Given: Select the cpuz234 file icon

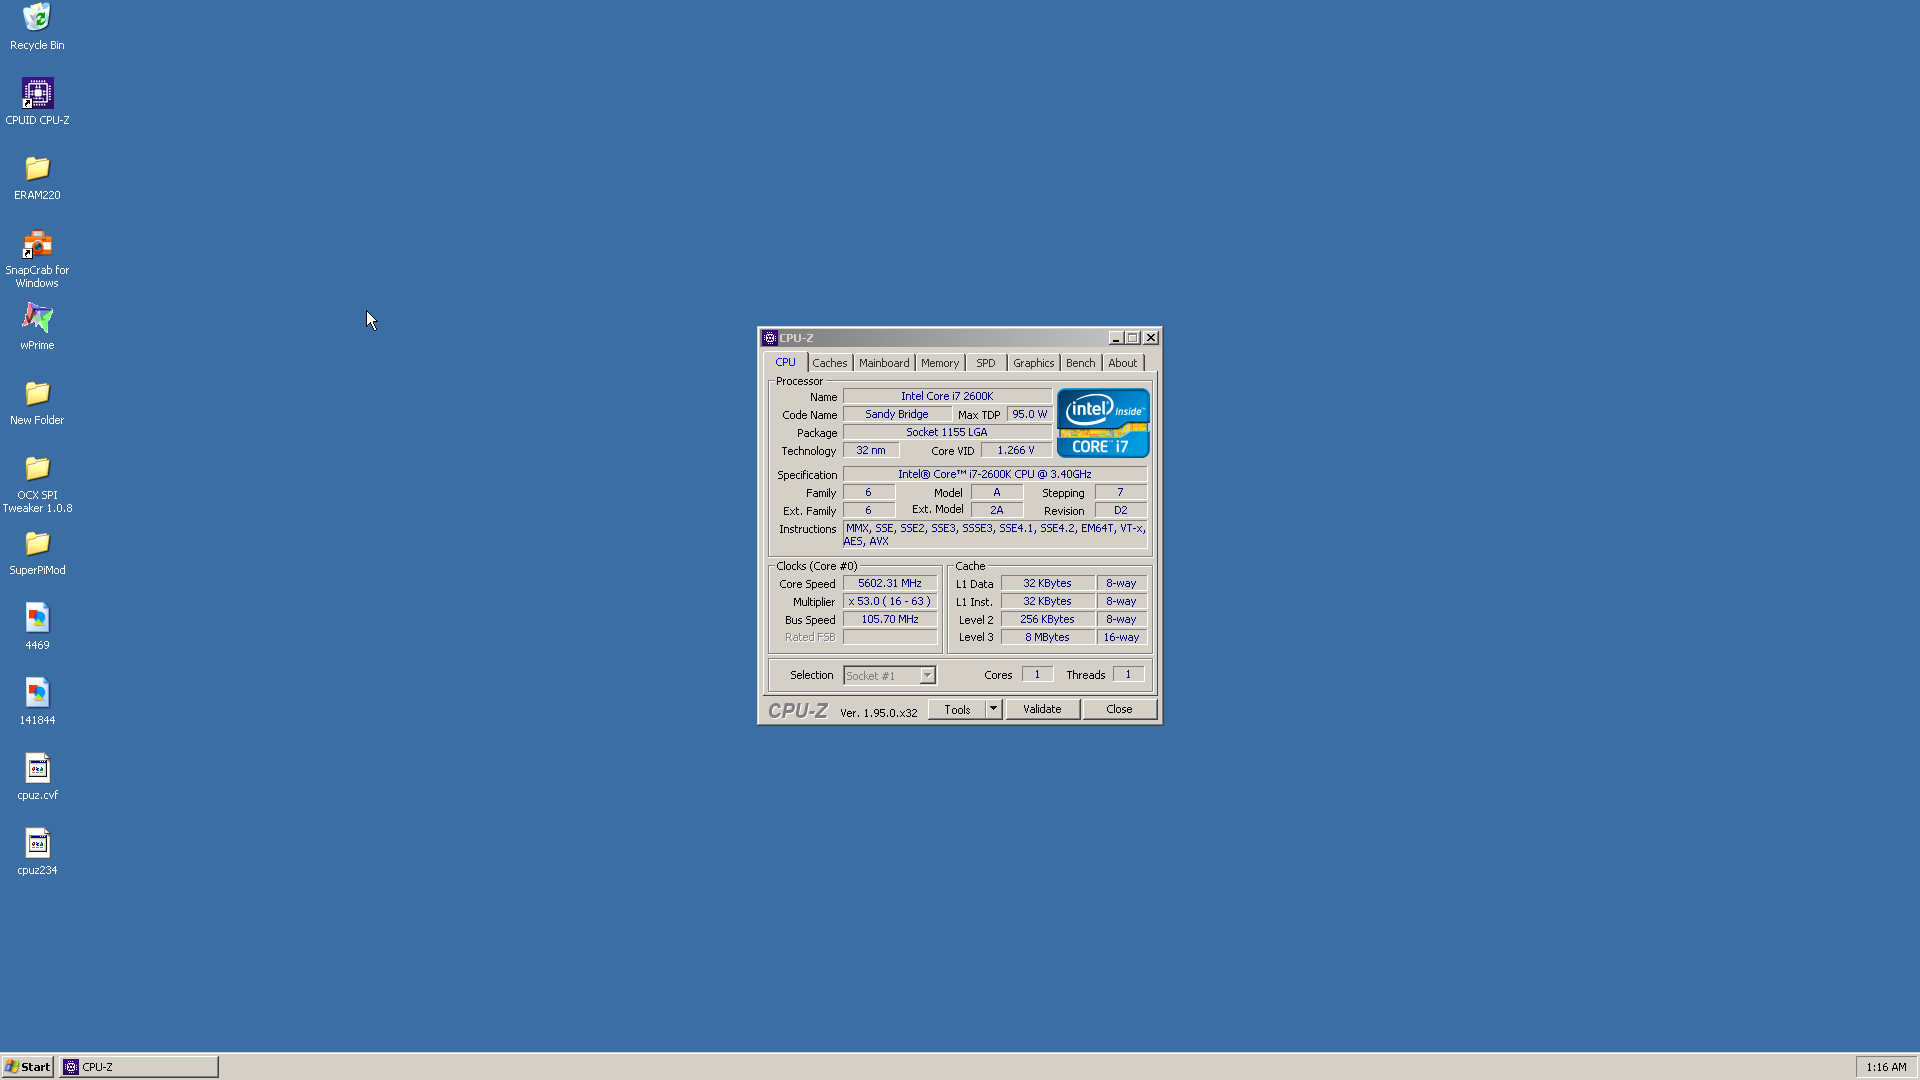Looking at the screenshot, I should [37, 852].
